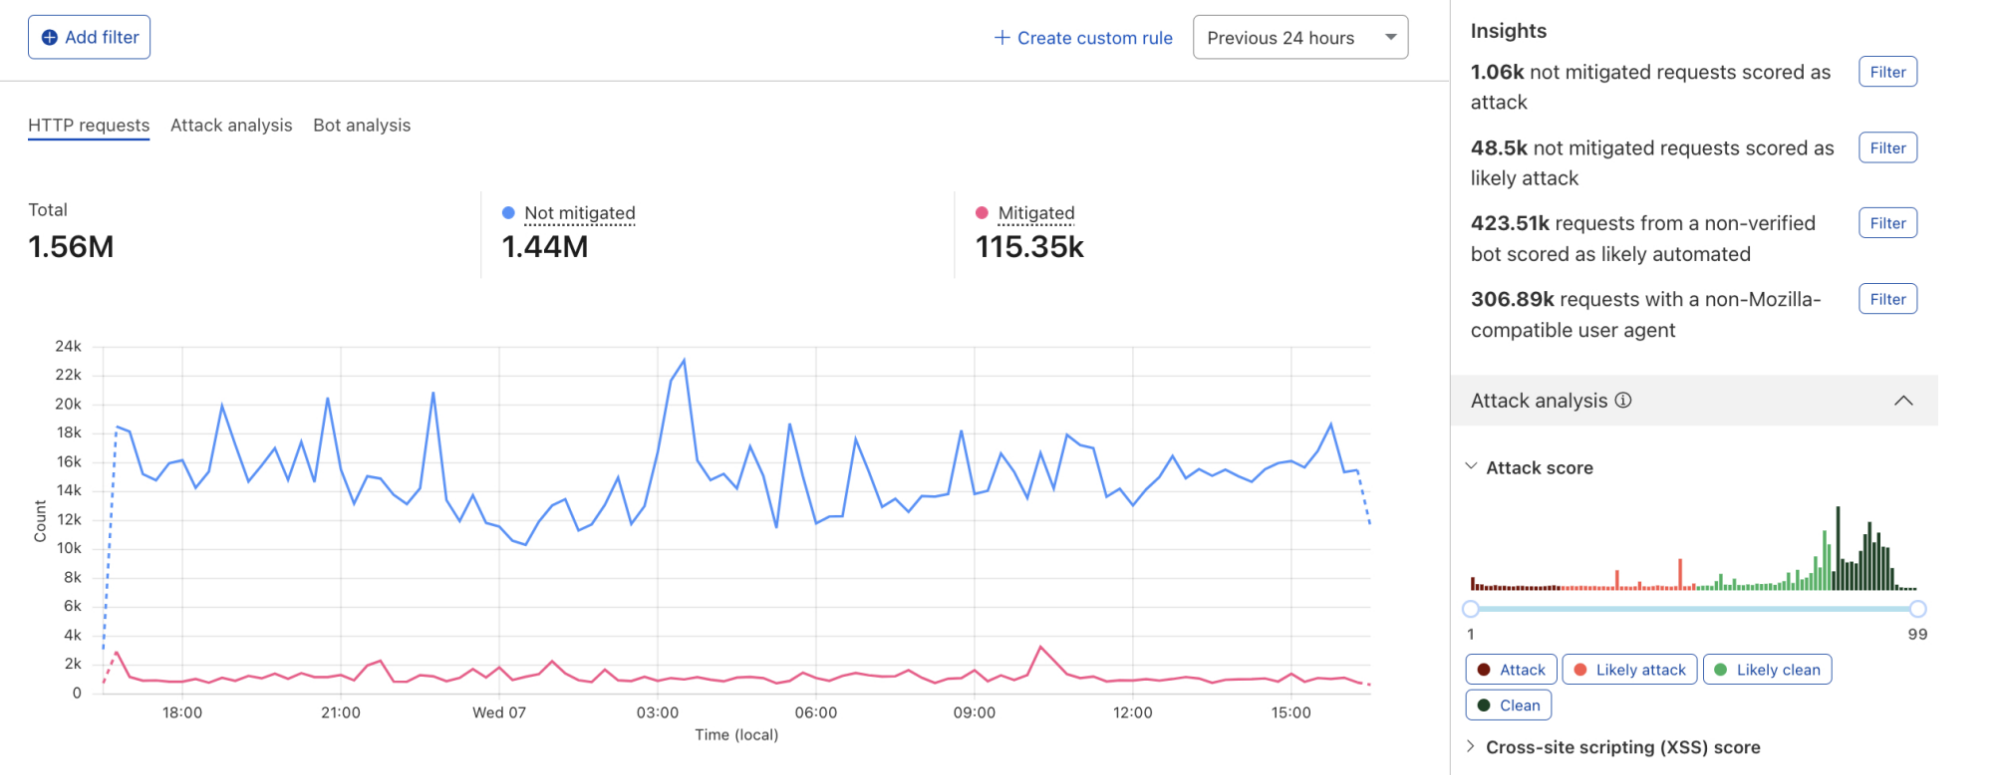Screen dimensions: 1999x776
Task: Click the Total 1.56M value
Action: click(x=71, y=246)
